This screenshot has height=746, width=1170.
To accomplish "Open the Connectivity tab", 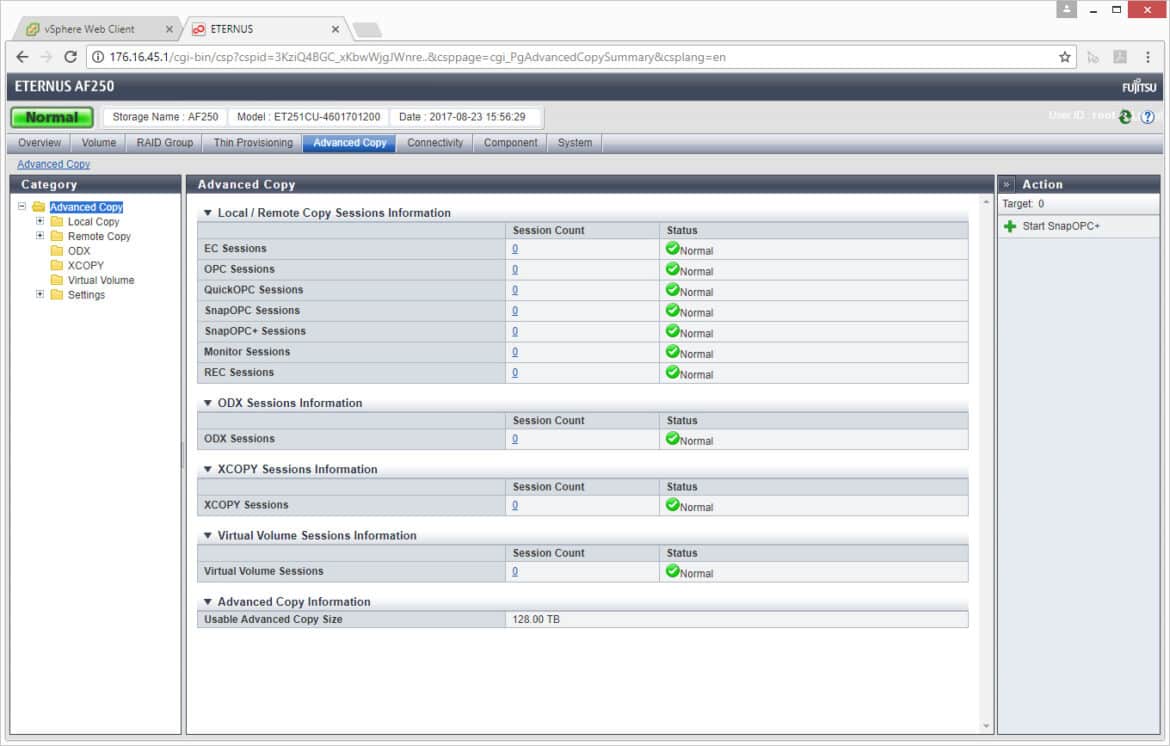I will click(x=435, y=142).
